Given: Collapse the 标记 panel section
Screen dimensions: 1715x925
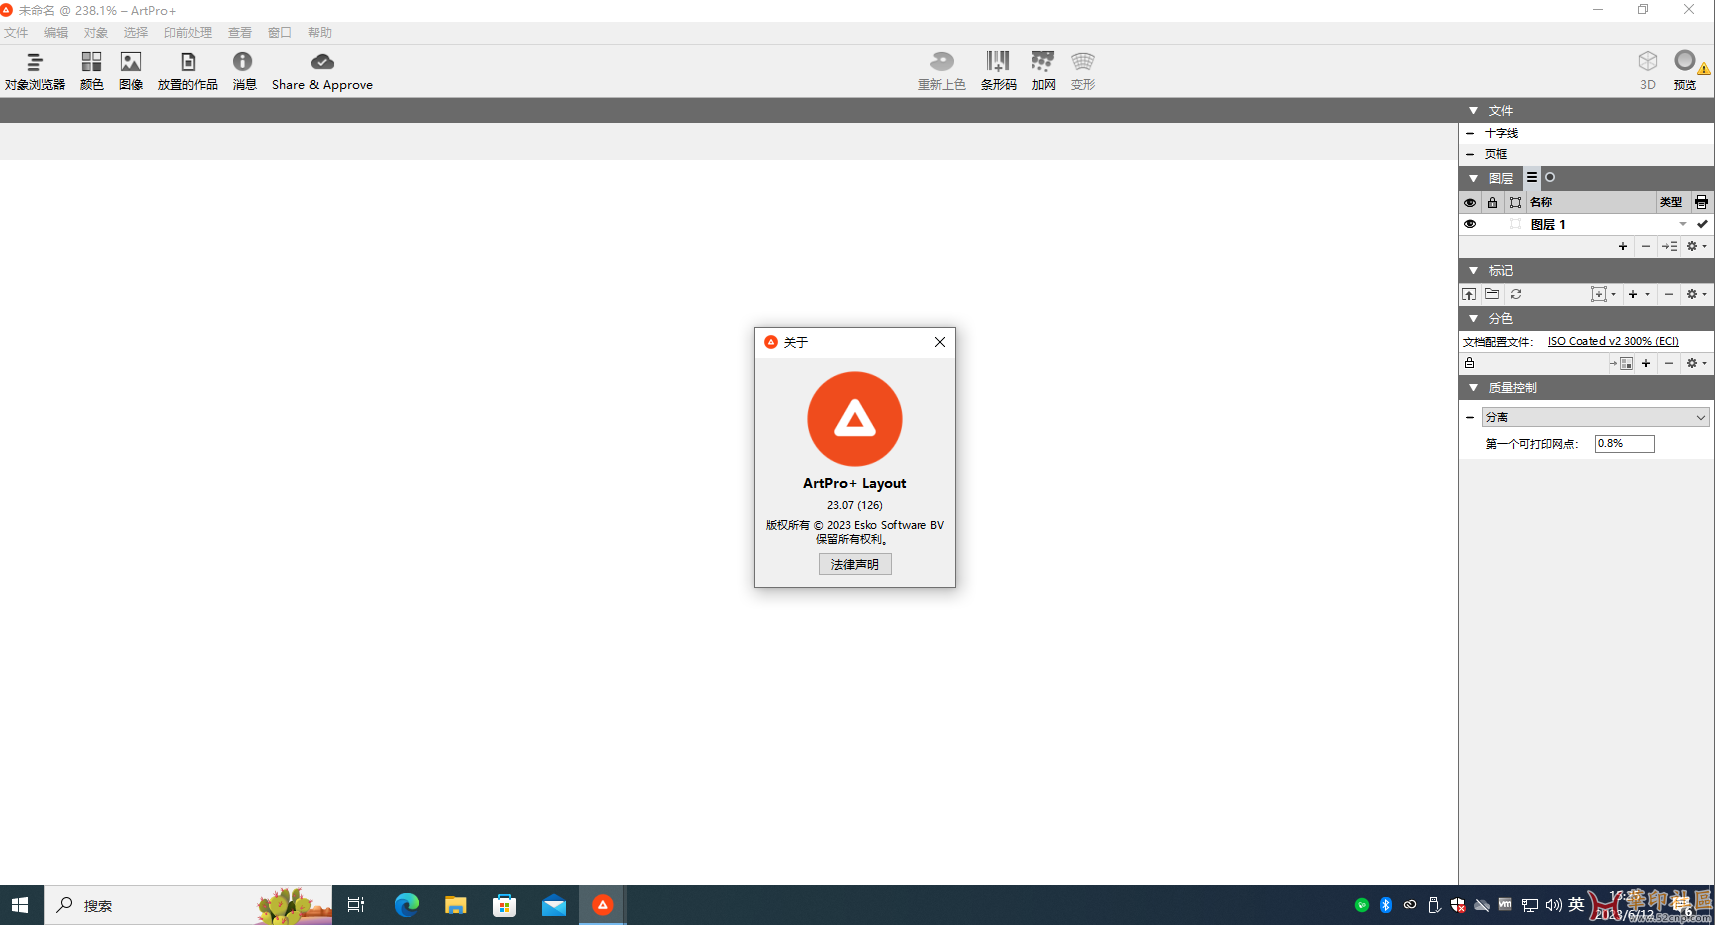Looking at the screenshot, I should [x=1473, y=270].
